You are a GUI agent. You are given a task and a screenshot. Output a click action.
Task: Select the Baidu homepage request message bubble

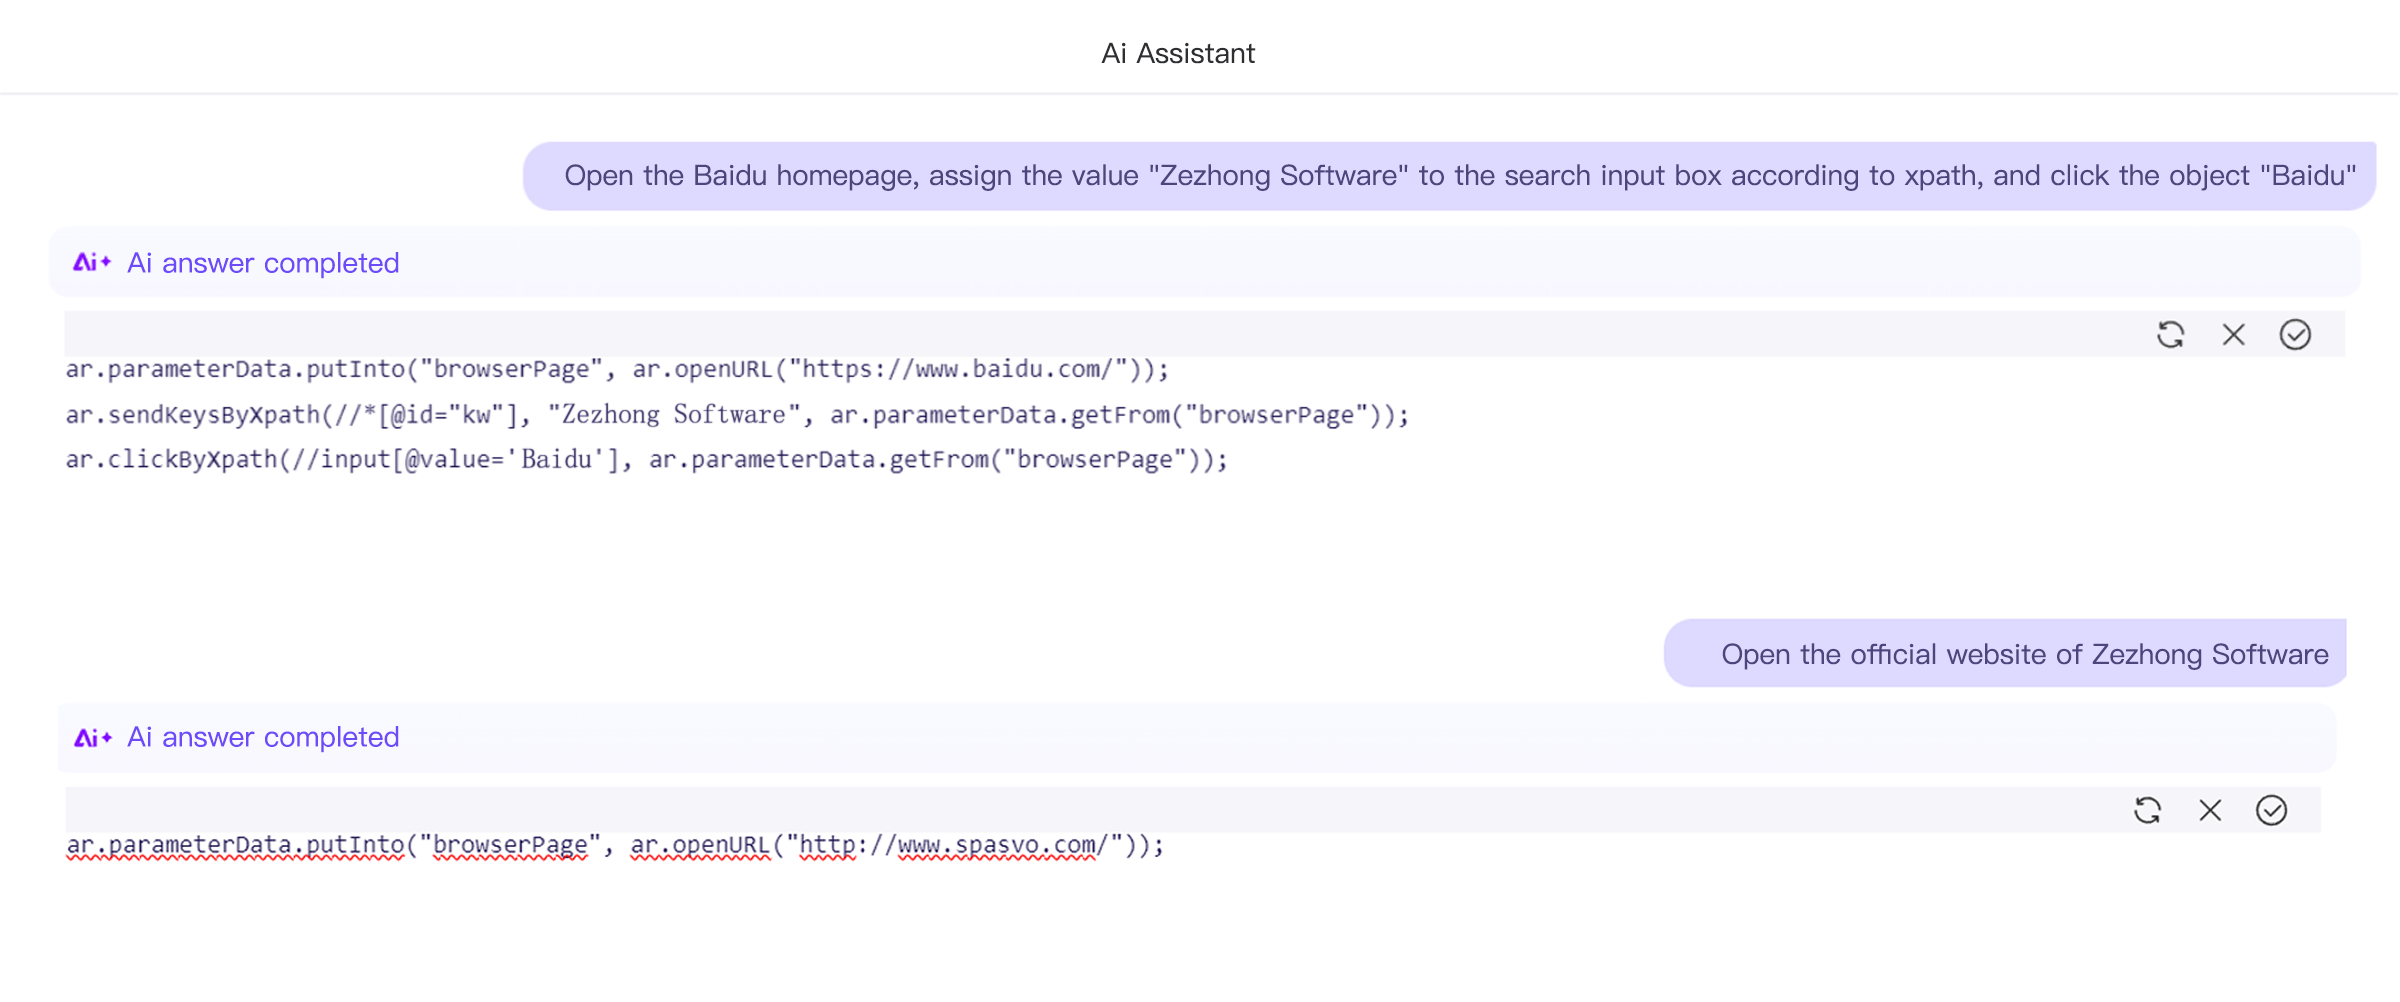point(1440,175)
